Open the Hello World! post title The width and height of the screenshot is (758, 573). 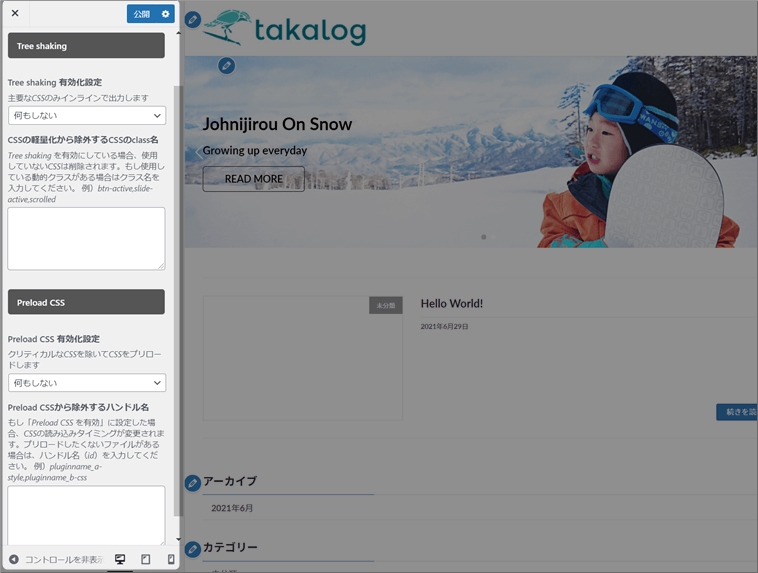click(451, 303)
